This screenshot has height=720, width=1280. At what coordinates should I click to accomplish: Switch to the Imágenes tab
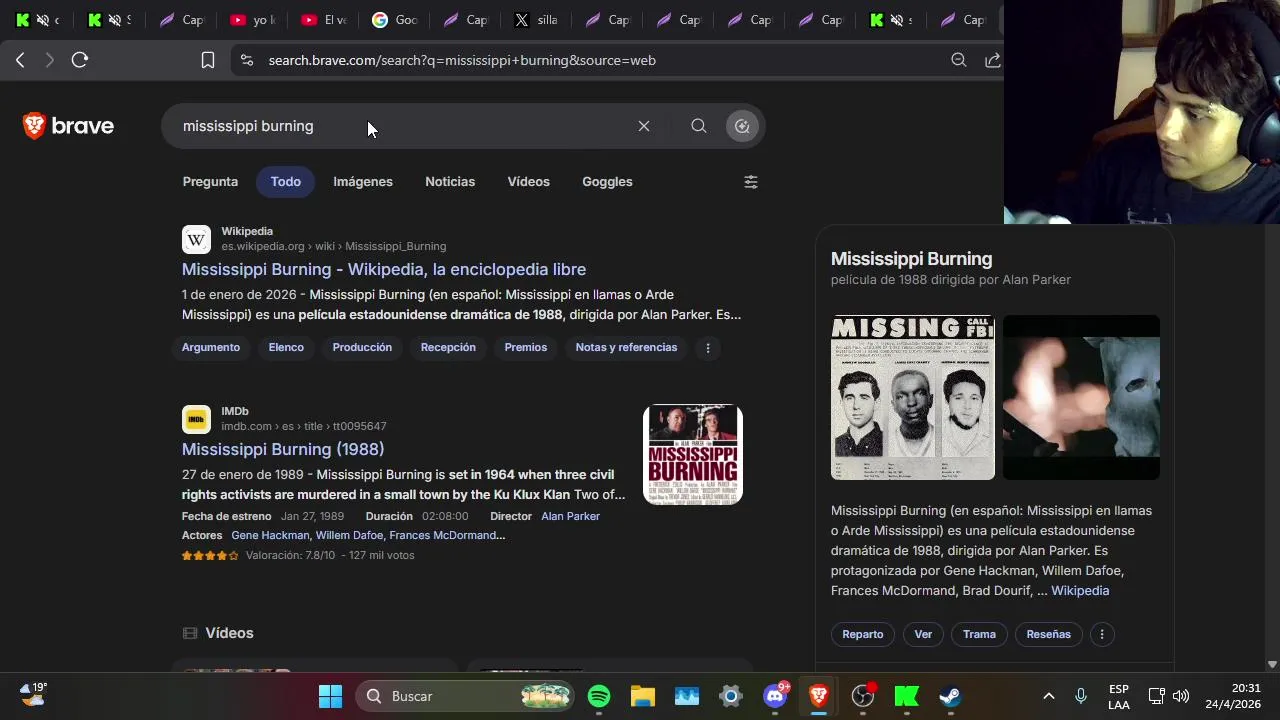(363, 182)
